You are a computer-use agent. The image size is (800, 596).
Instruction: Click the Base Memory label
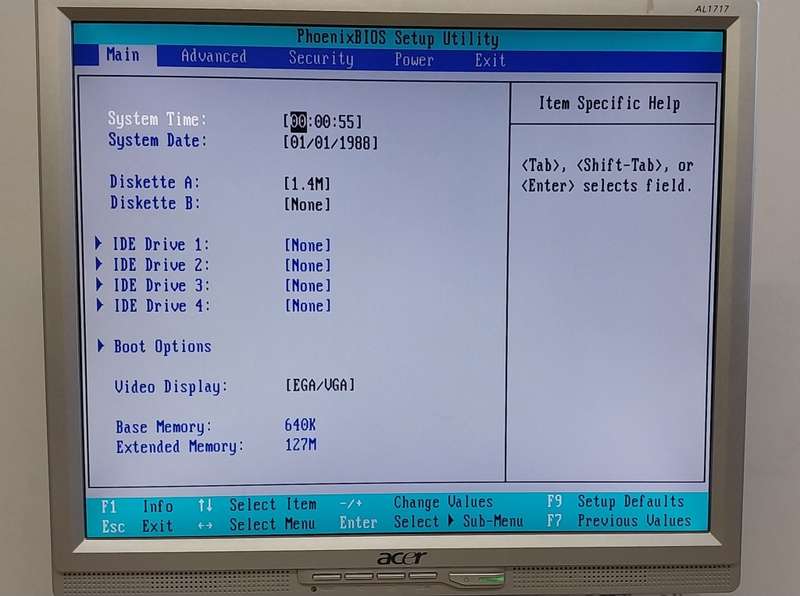tap(163, 427)
